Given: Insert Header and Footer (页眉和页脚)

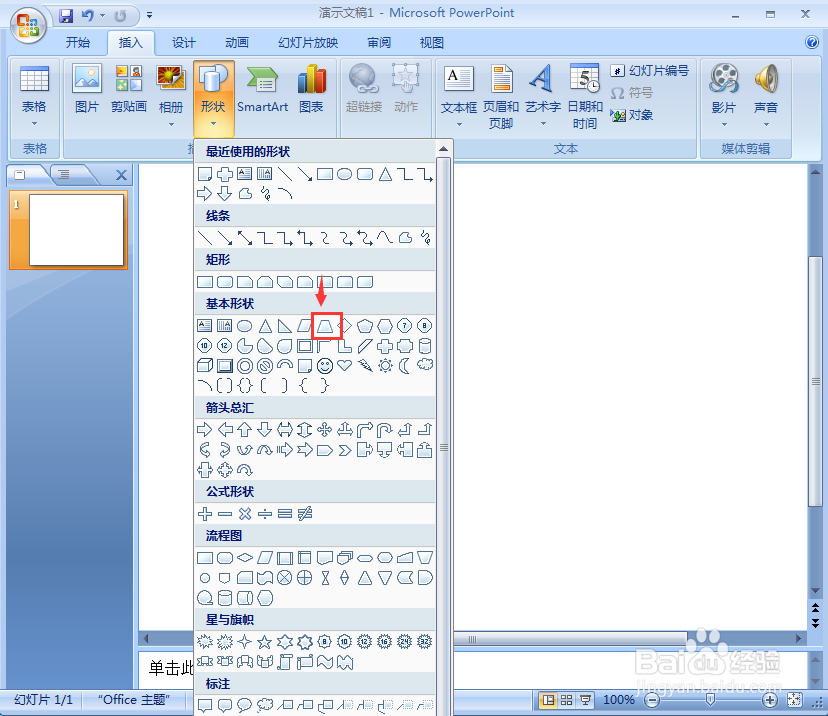Looking at the screenshot, I should (501, 98).
